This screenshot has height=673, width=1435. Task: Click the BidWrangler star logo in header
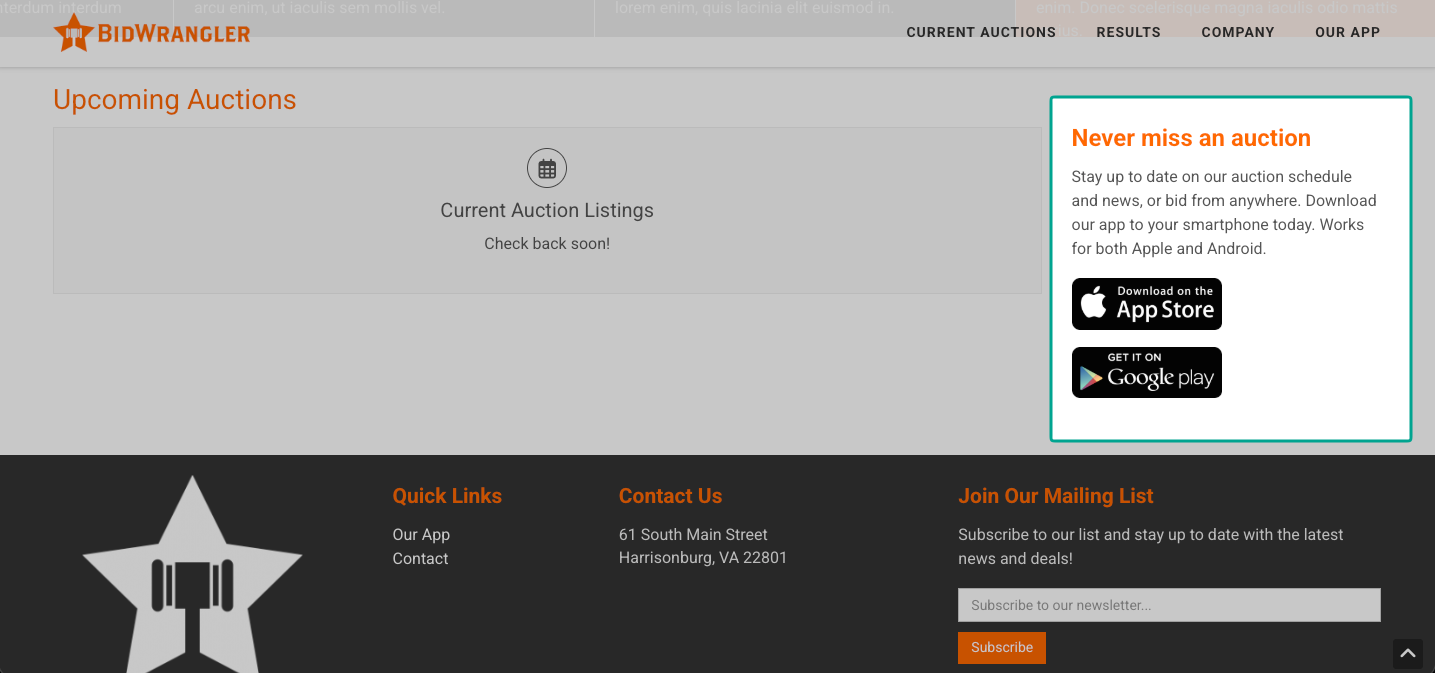(x=73, y=33)
